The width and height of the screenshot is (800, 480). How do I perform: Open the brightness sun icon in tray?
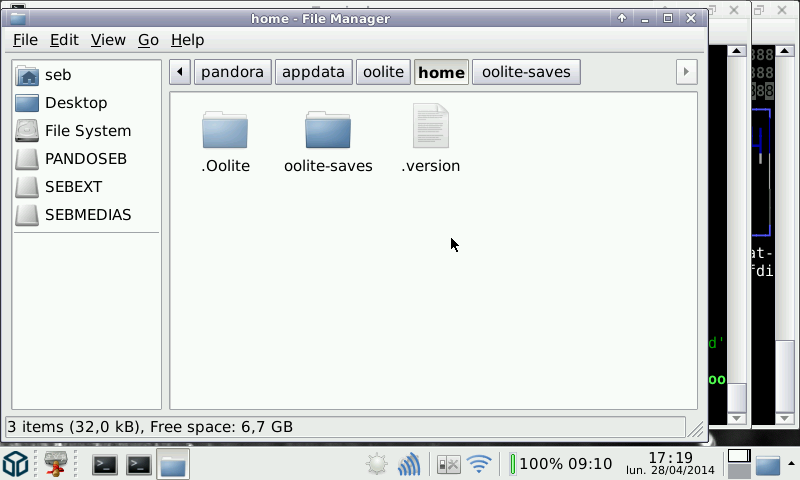(x=377, y=464)
